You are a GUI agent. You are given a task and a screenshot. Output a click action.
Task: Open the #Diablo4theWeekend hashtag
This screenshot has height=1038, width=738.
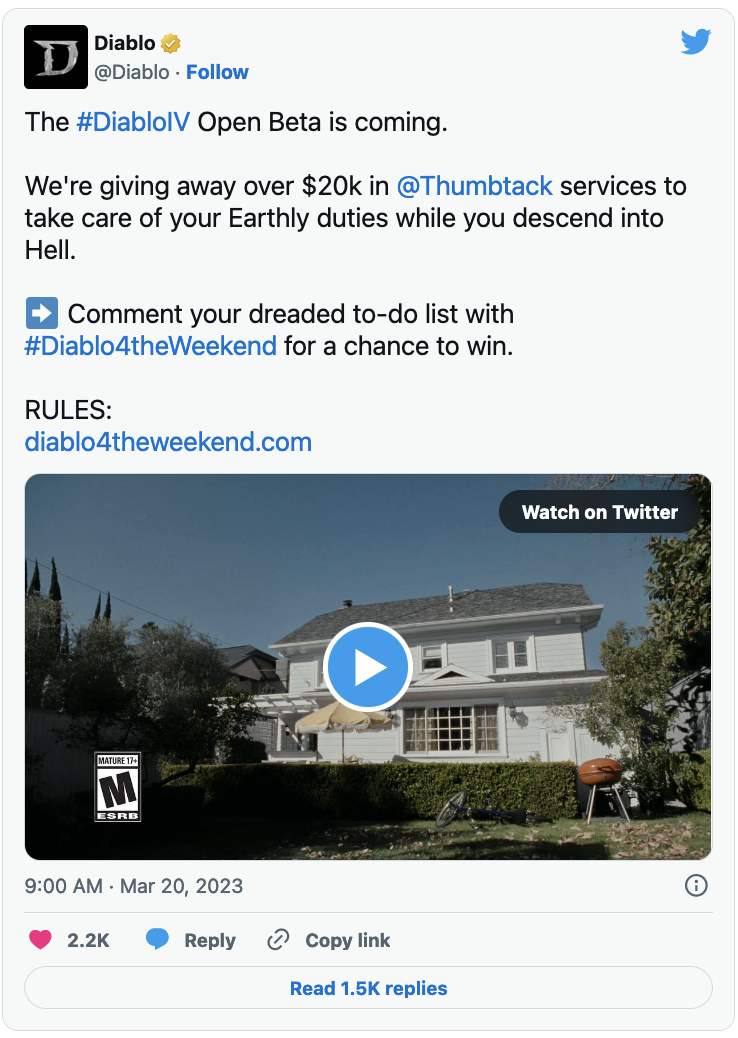(x=150, y=346)
